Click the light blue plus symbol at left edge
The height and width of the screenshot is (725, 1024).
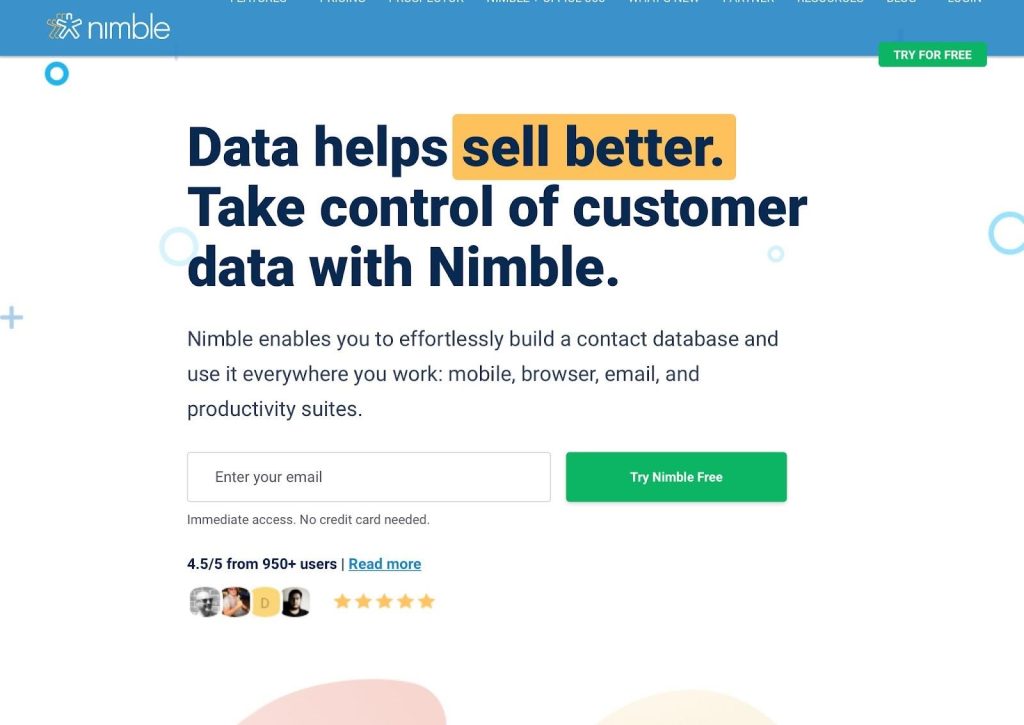click(11, 318)
